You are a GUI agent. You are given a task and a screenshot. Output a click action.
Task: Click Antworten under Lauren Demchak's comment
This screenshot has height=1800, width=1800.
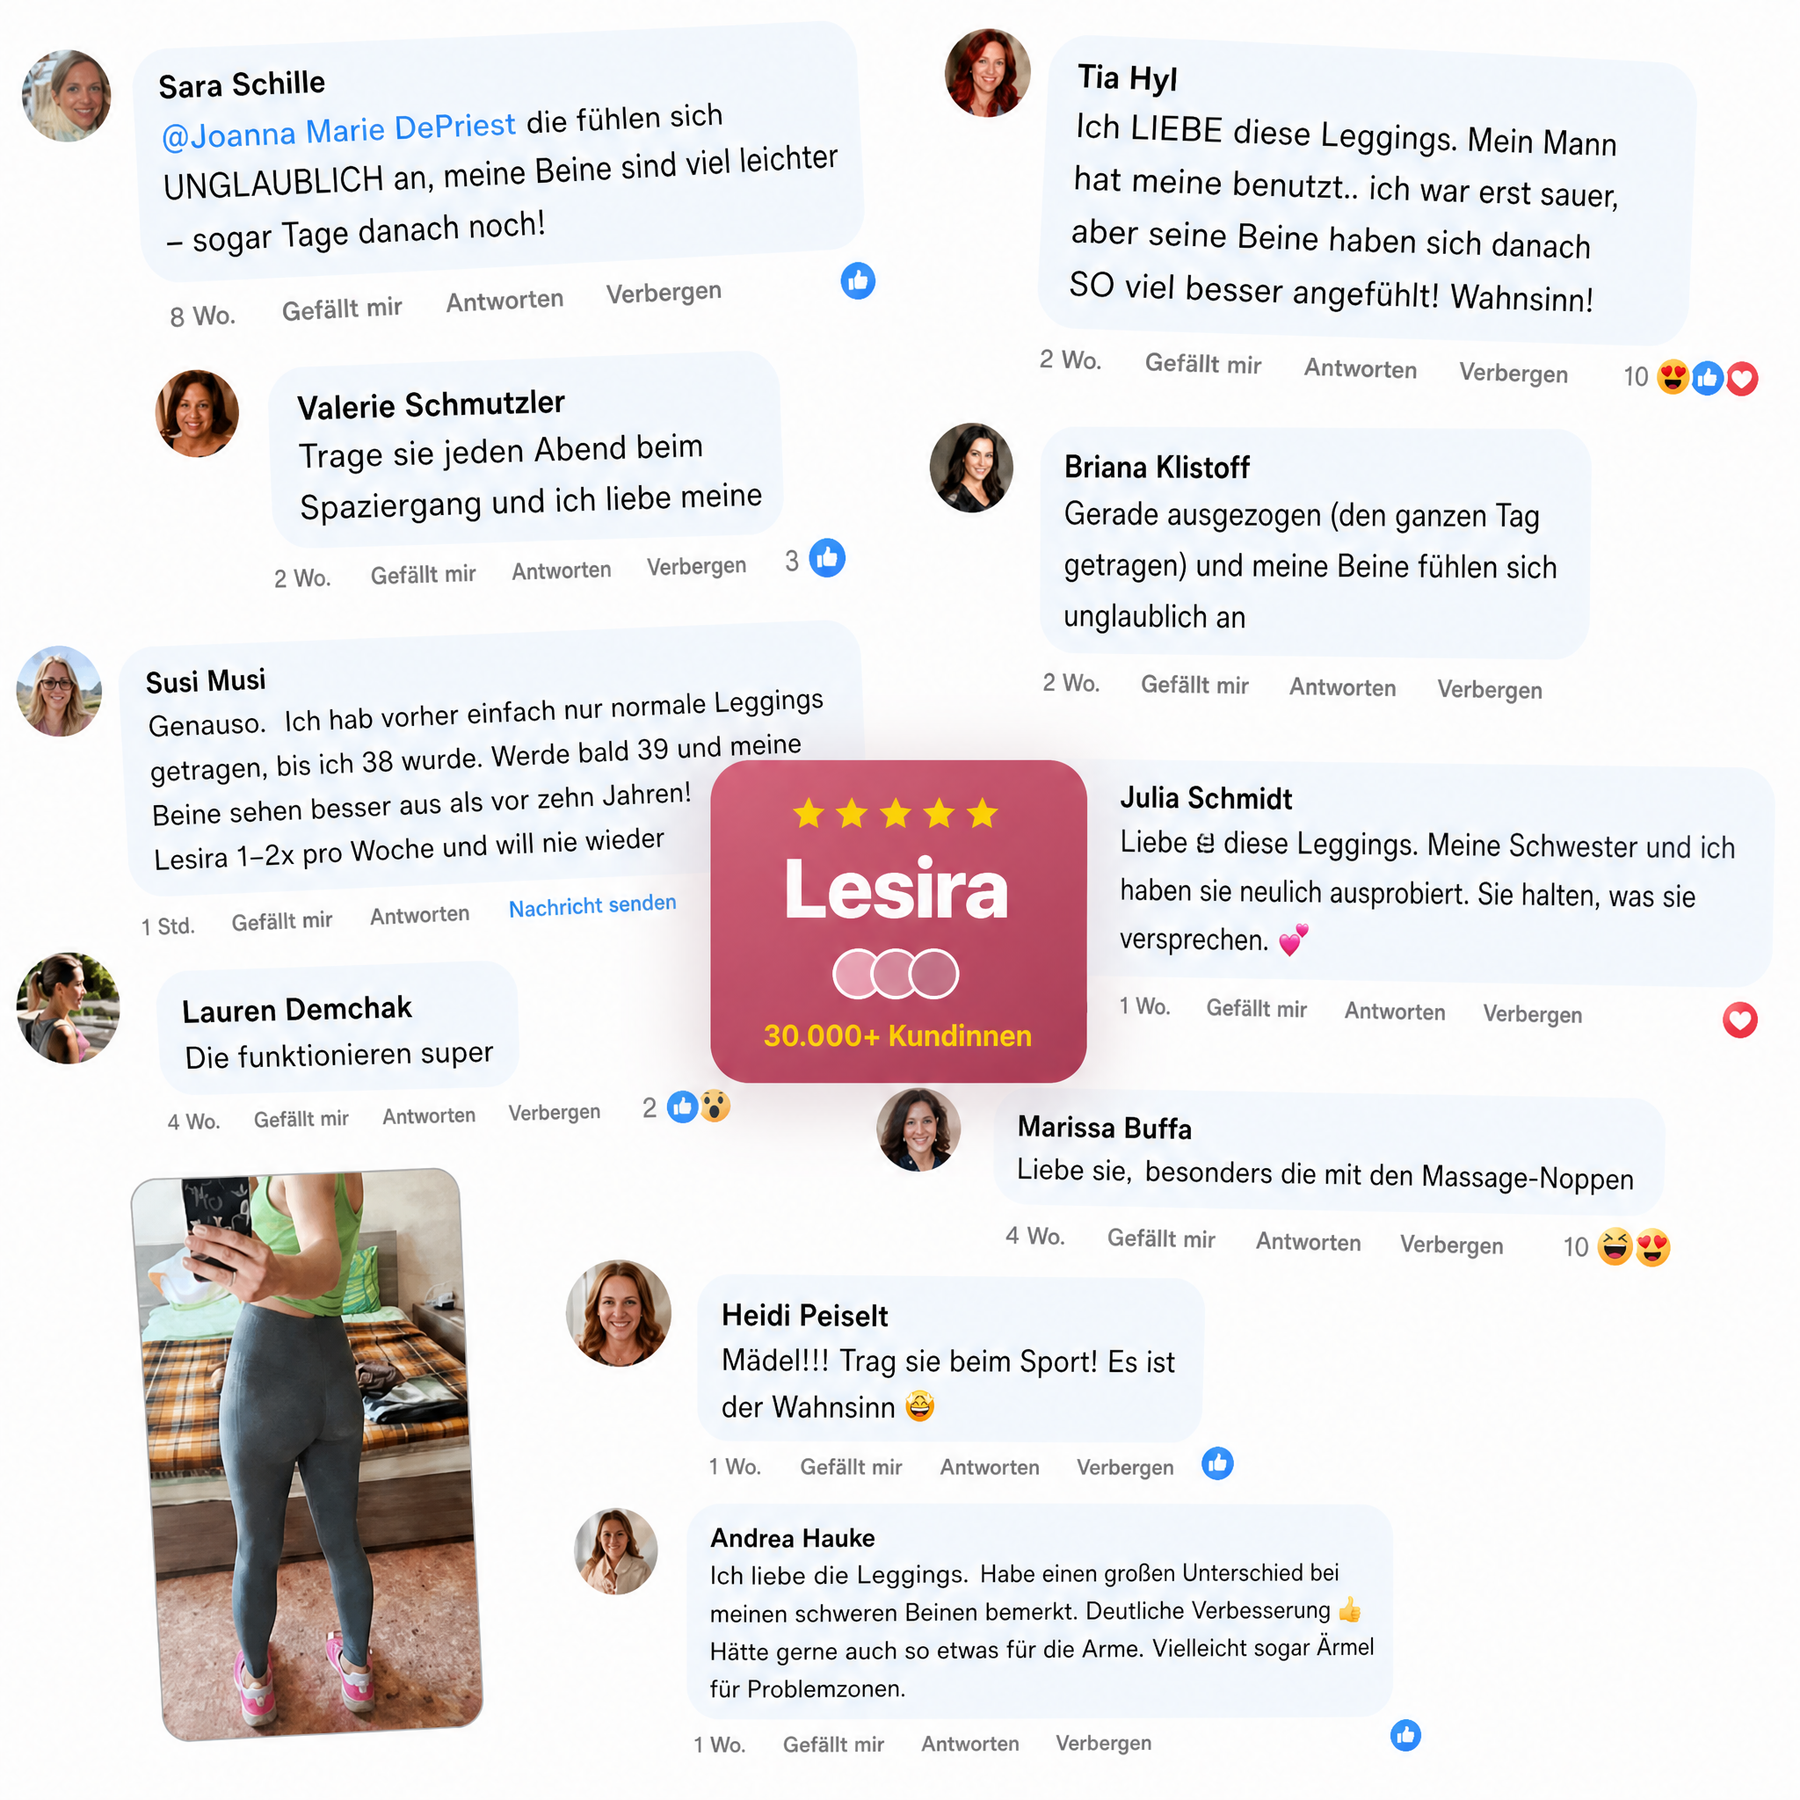coord(429,1116)
